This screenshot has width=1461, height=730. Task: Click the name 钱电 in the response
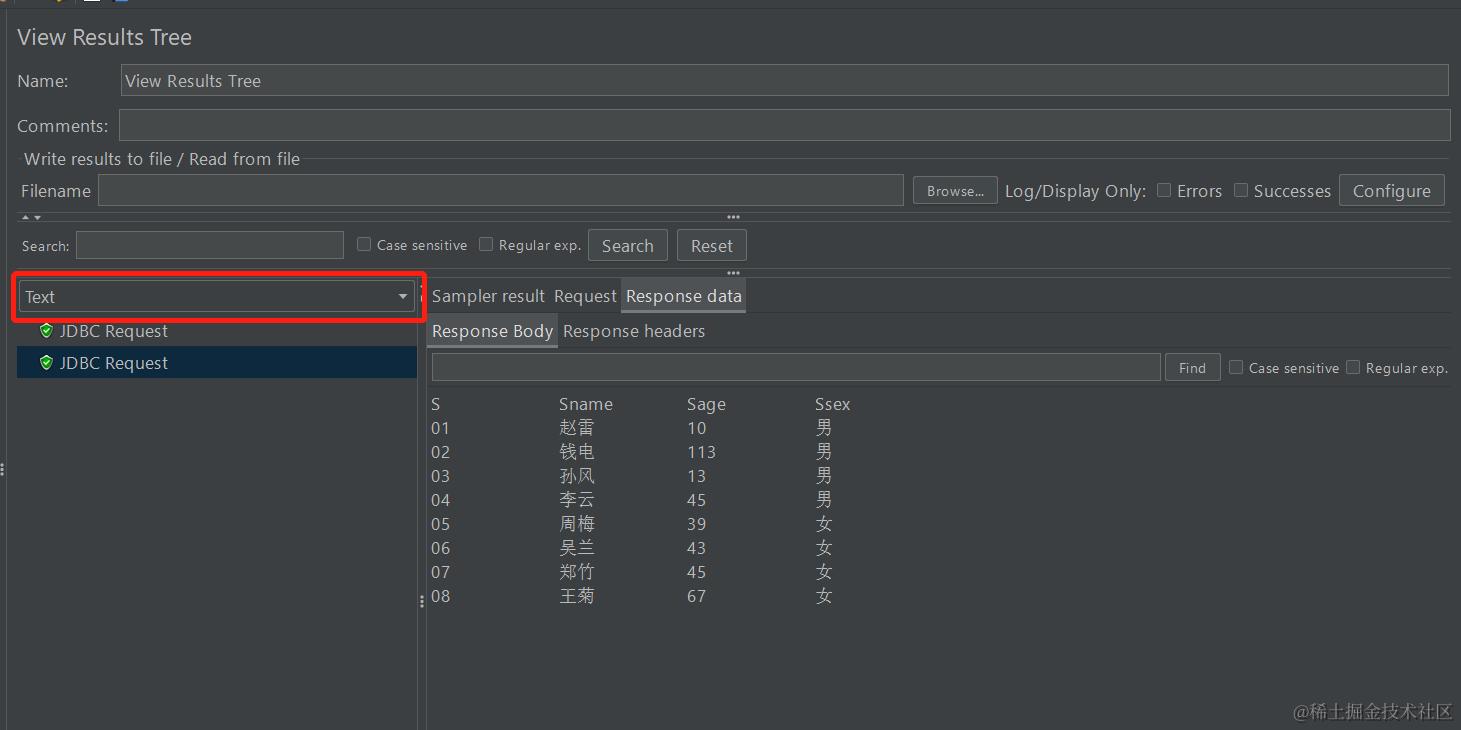pos(577,452)
